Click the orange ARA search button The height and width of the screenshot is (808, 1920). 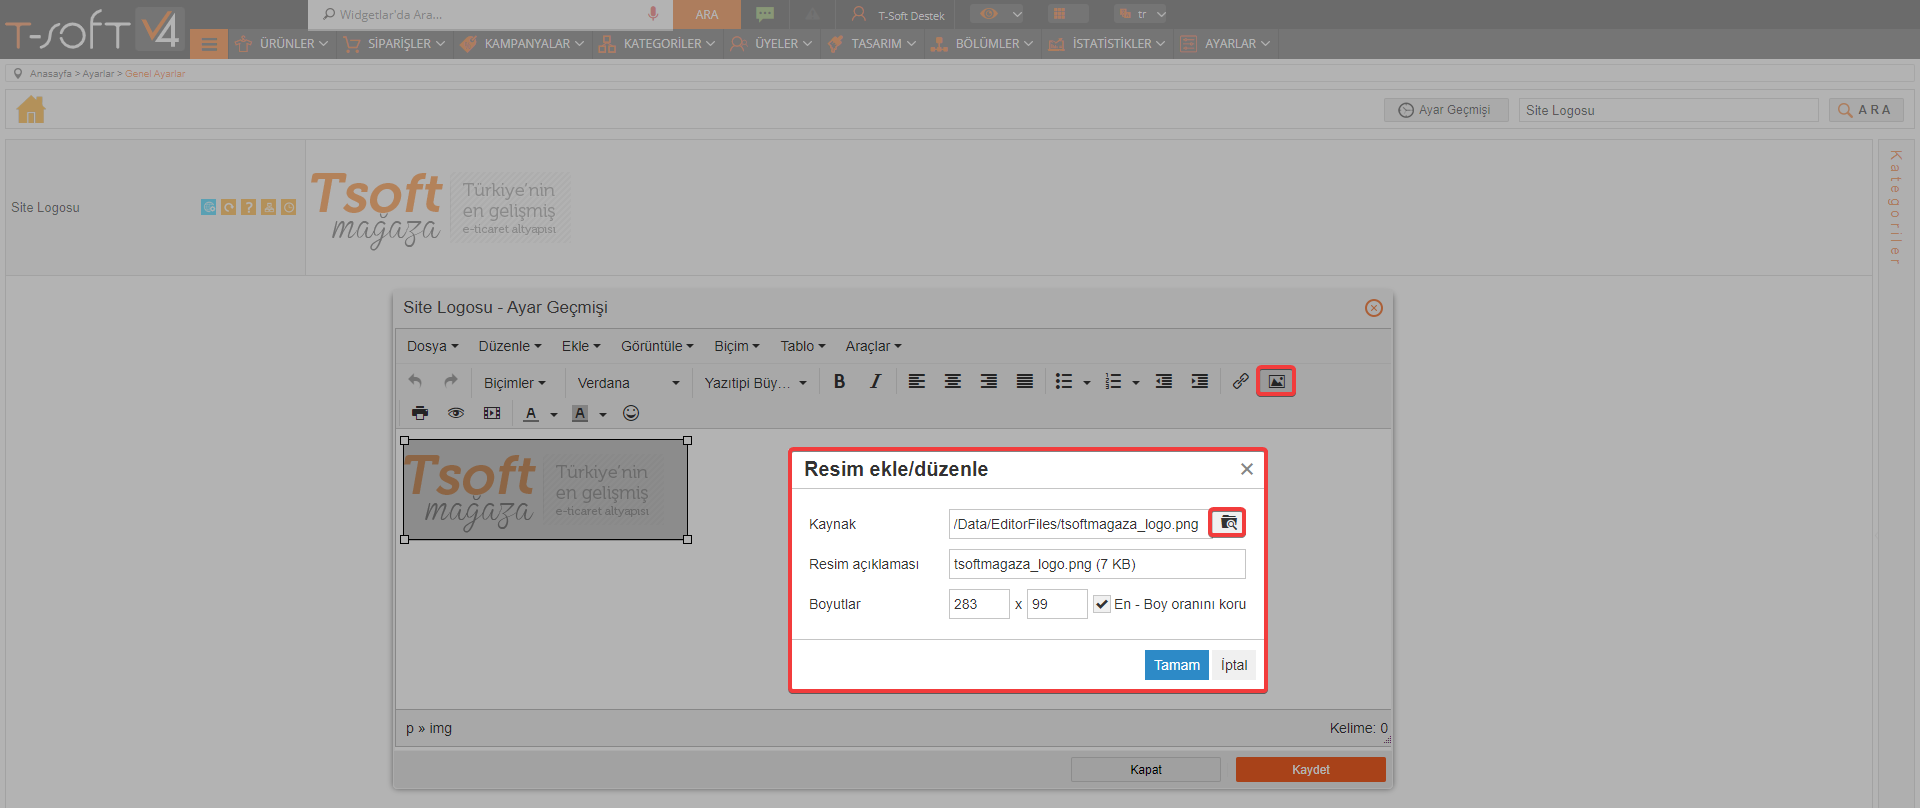coord(706,14)
